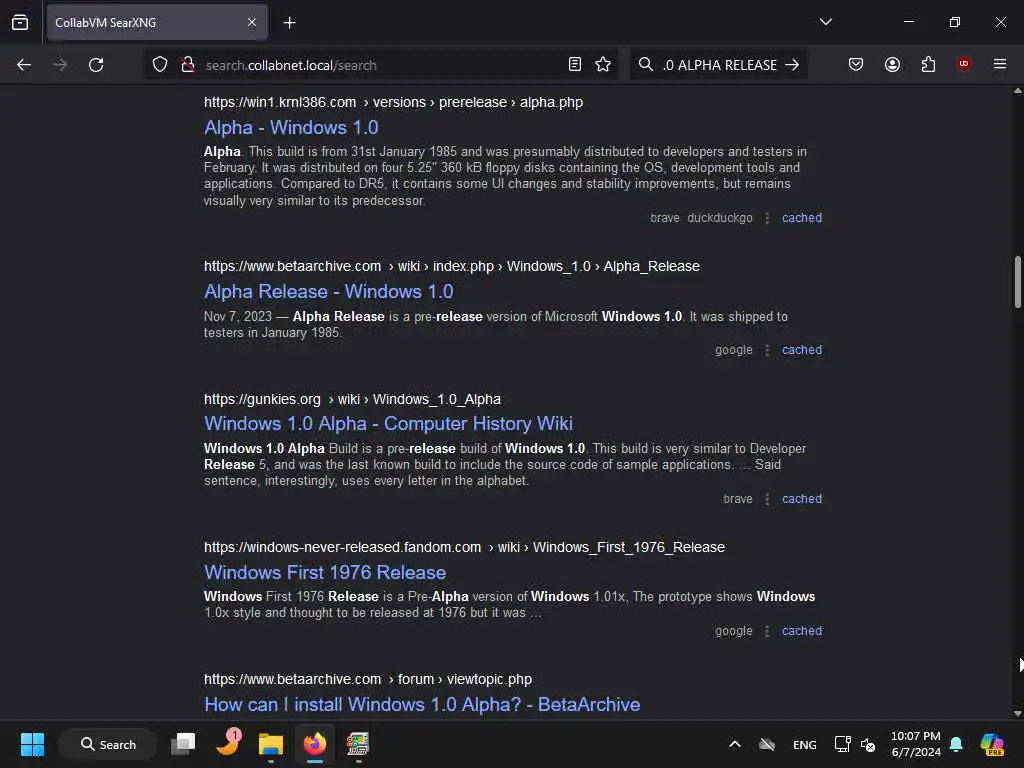Open uBlock Origin extension icon
Image resolution: width=1024 pixels, height=768 pixels.
coord(964,64)
